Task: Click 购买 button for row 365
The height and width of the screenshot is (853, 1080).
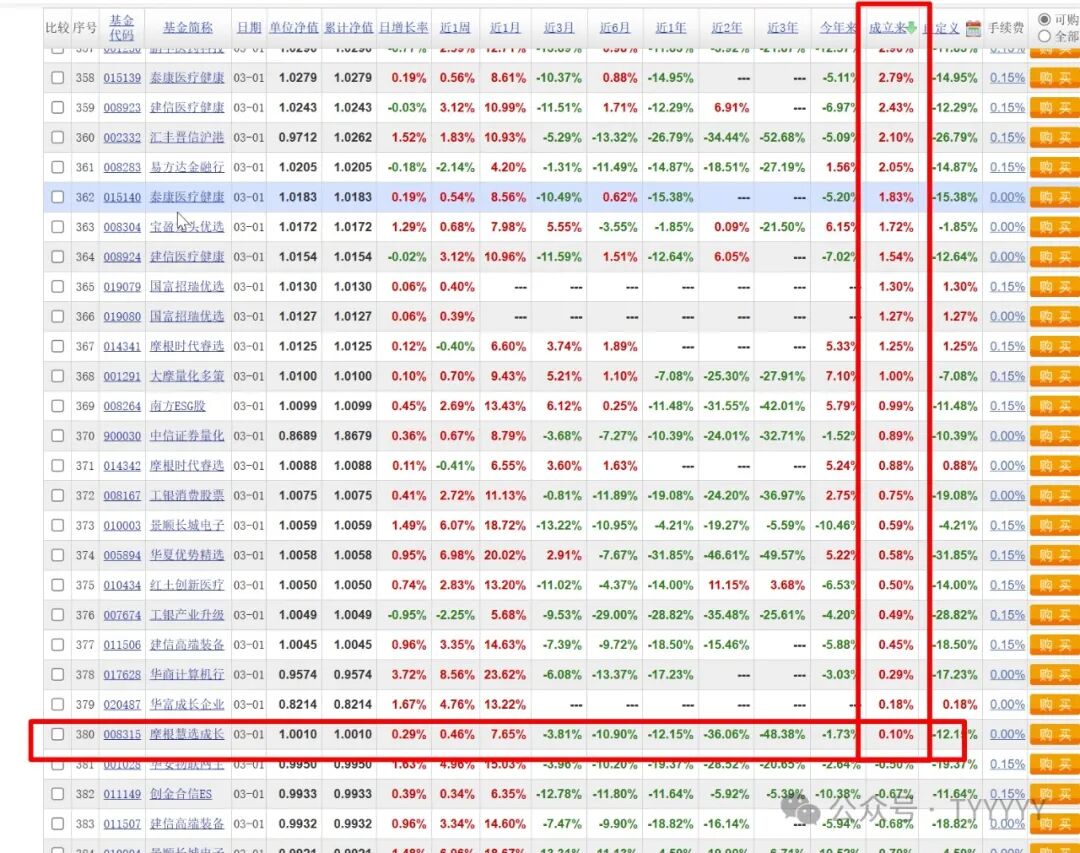Action: (1055, 287)
